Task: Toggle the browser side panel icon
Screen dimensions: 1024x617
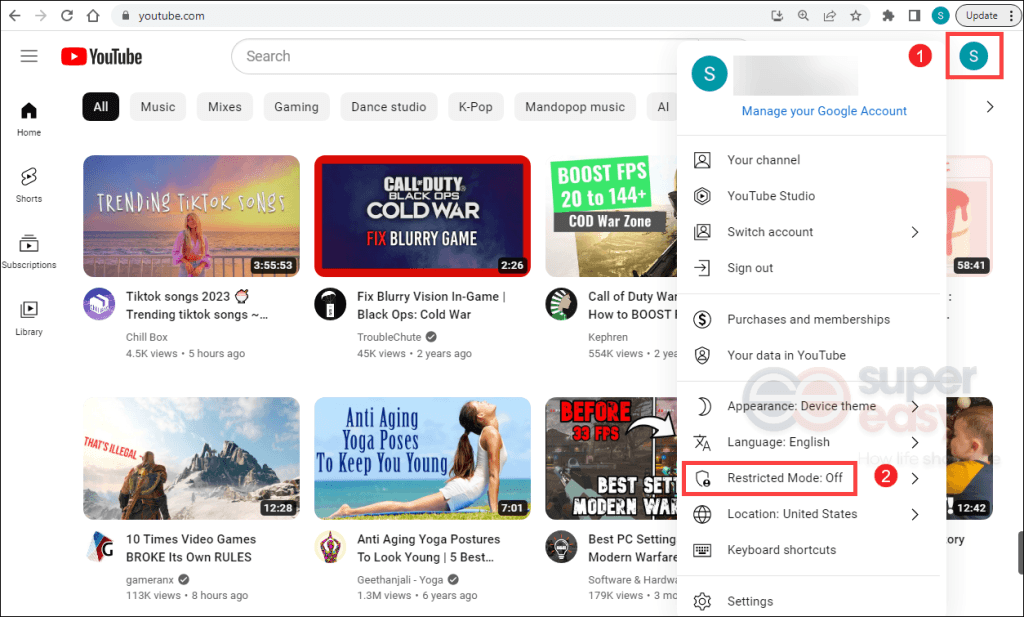Action: pyautogui.click(x=914, y=16)
